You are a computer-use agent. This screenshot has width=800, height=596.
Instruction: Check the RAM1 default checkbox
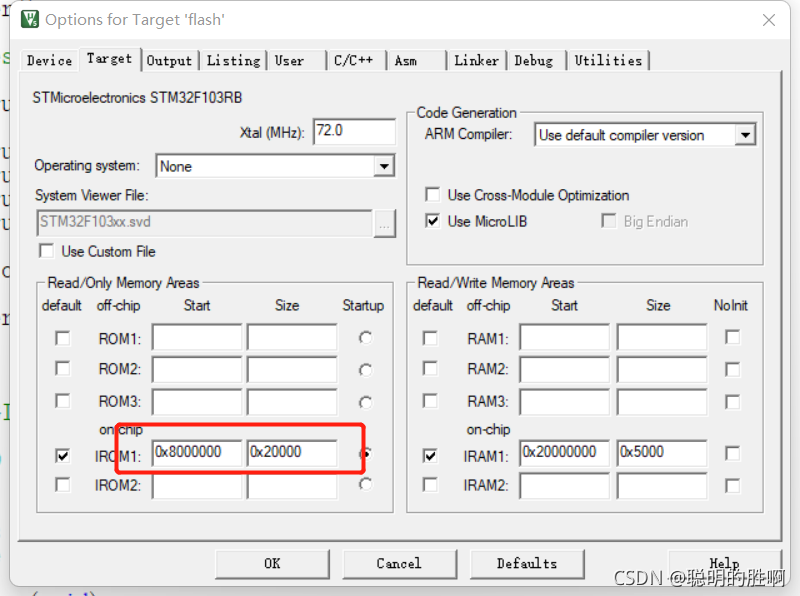pos(430,338)
